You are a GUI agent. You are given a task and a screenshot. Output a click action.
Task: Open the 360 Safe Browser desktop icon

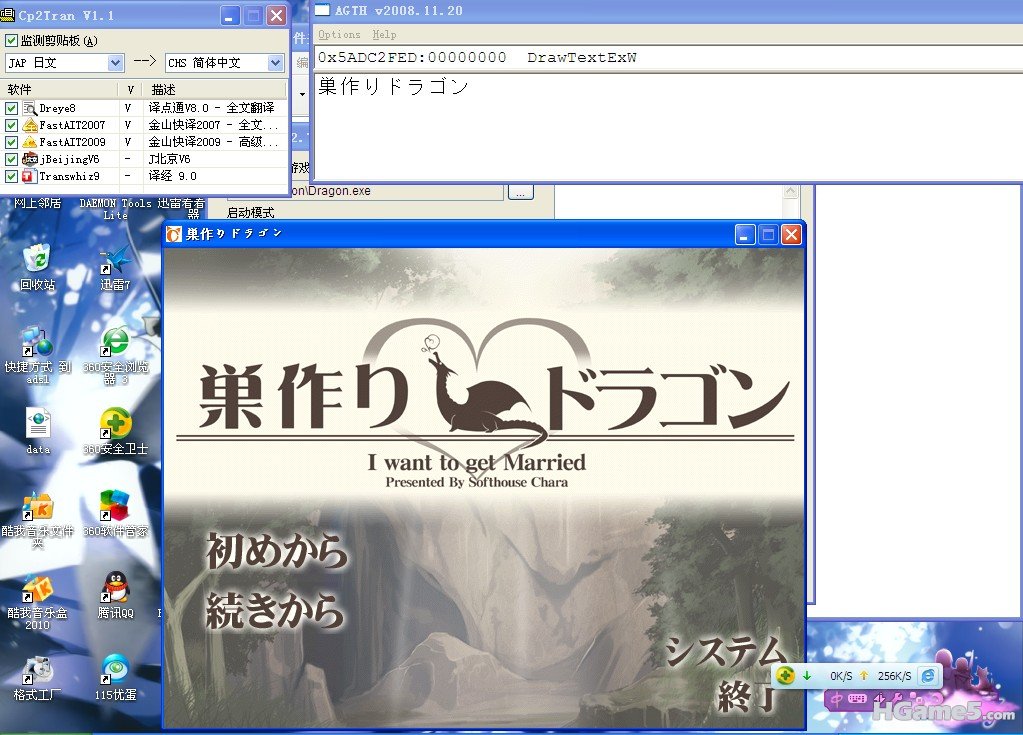click(116, 342)
